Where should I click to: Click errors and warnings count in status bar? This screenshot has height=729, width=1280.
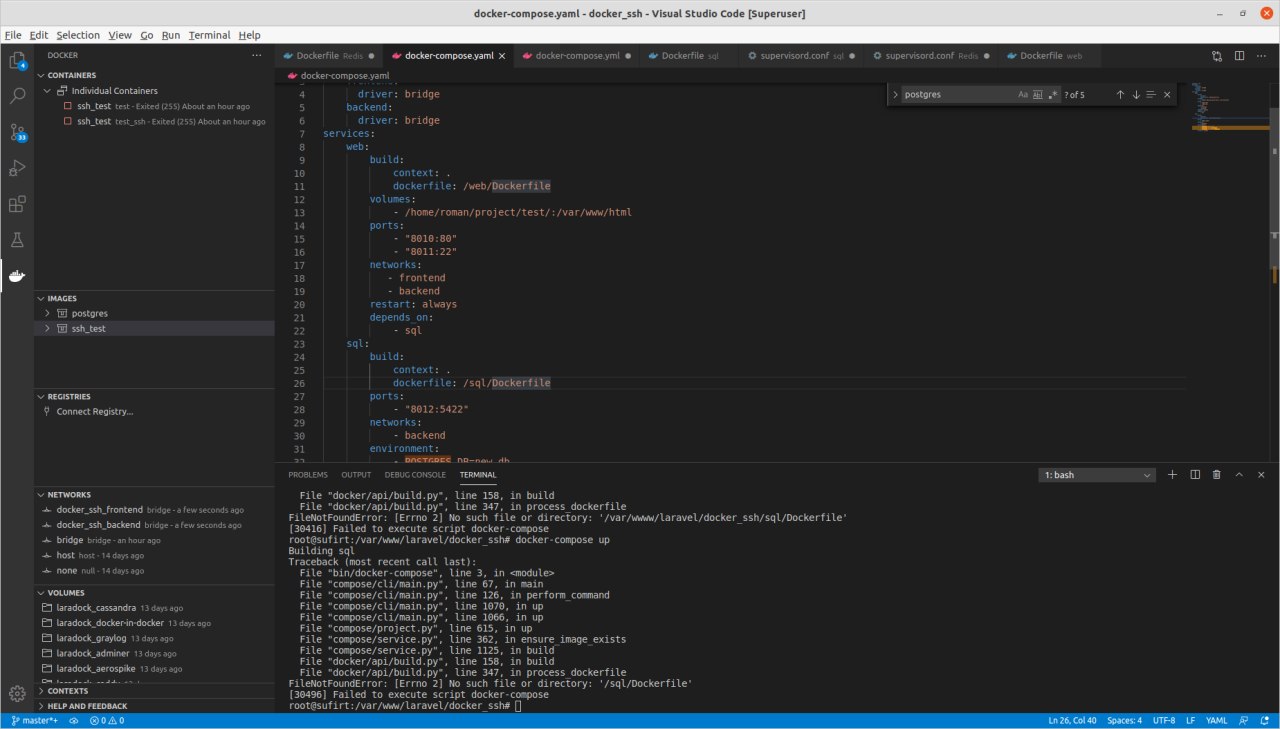tap(107, 721)
